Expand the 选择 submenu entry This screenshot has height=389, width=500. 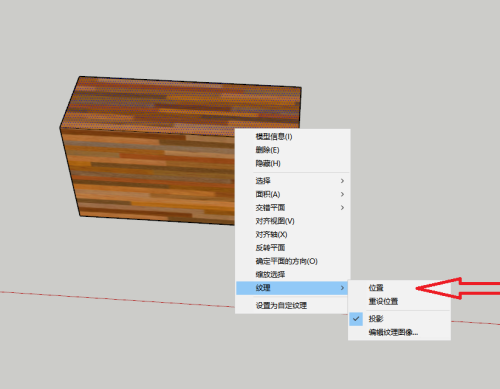coord(293,181)
